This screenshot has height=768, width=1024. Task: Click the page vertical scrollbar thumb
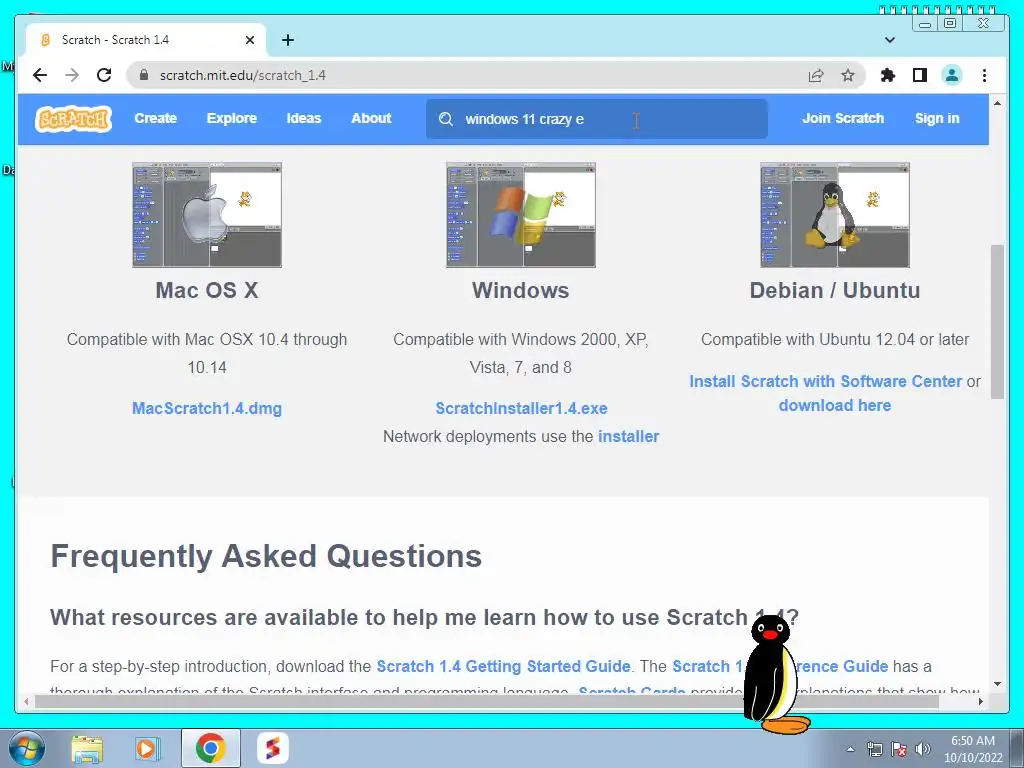(x=997, y=321)
